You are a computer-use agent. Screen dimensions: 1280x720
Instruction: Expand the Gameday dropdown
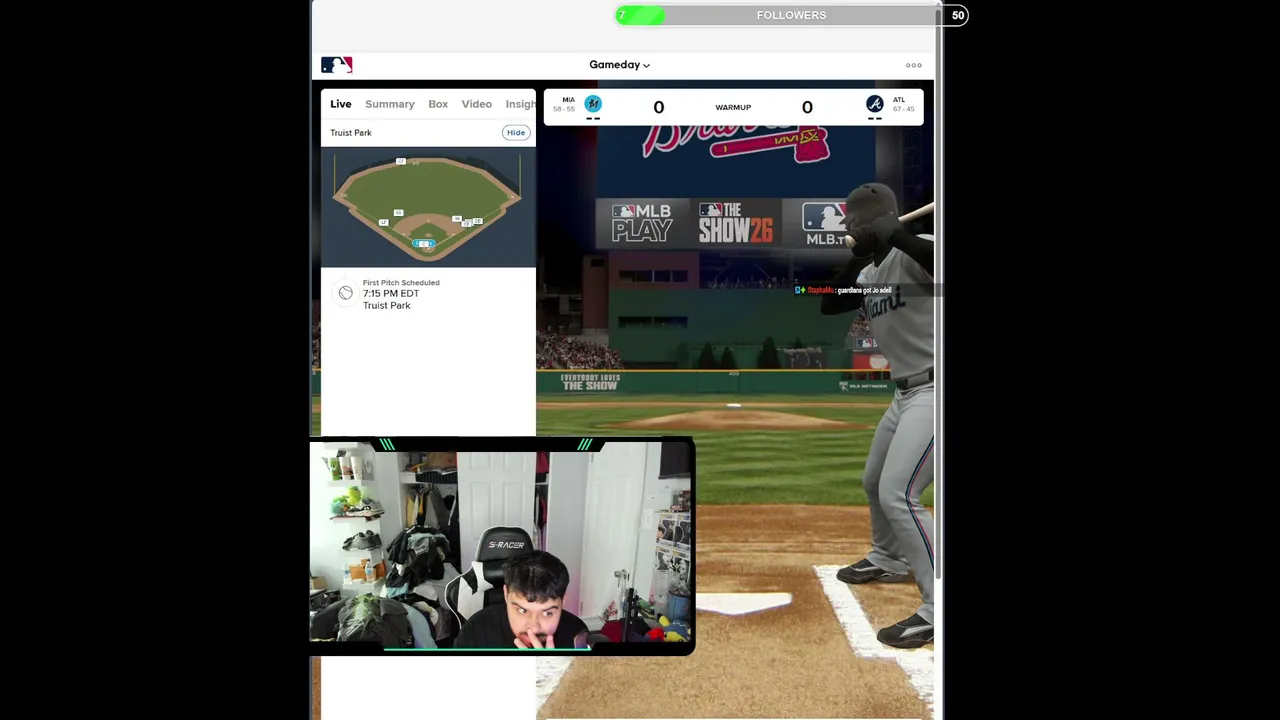tap(619, 65)
